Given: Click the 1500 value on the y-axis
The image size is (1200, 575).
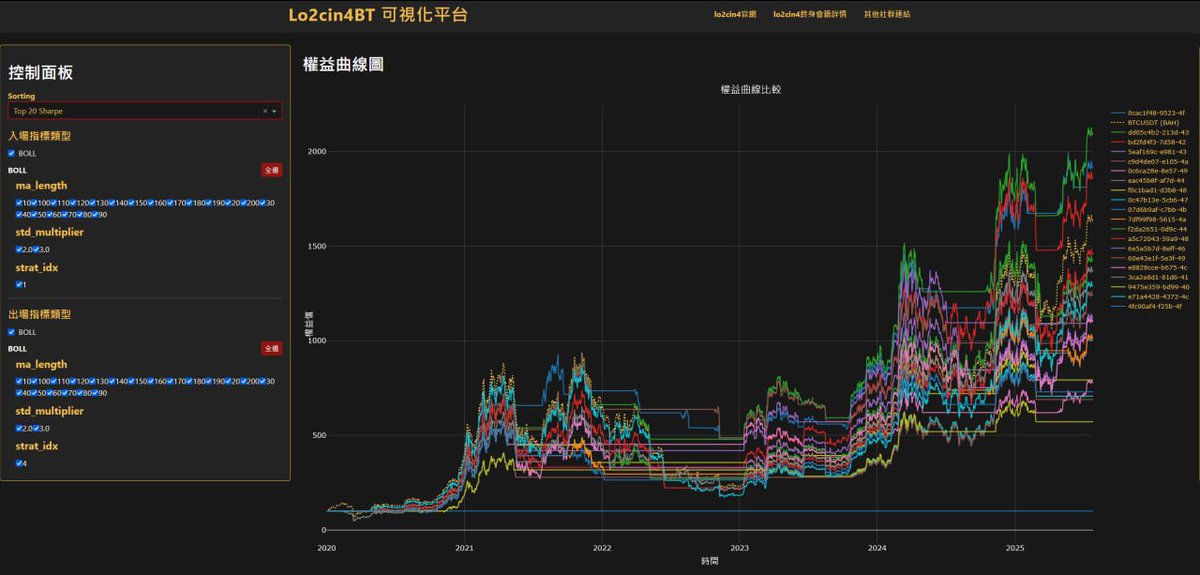Looking at the screenshot, I should [x=317, y=246].
